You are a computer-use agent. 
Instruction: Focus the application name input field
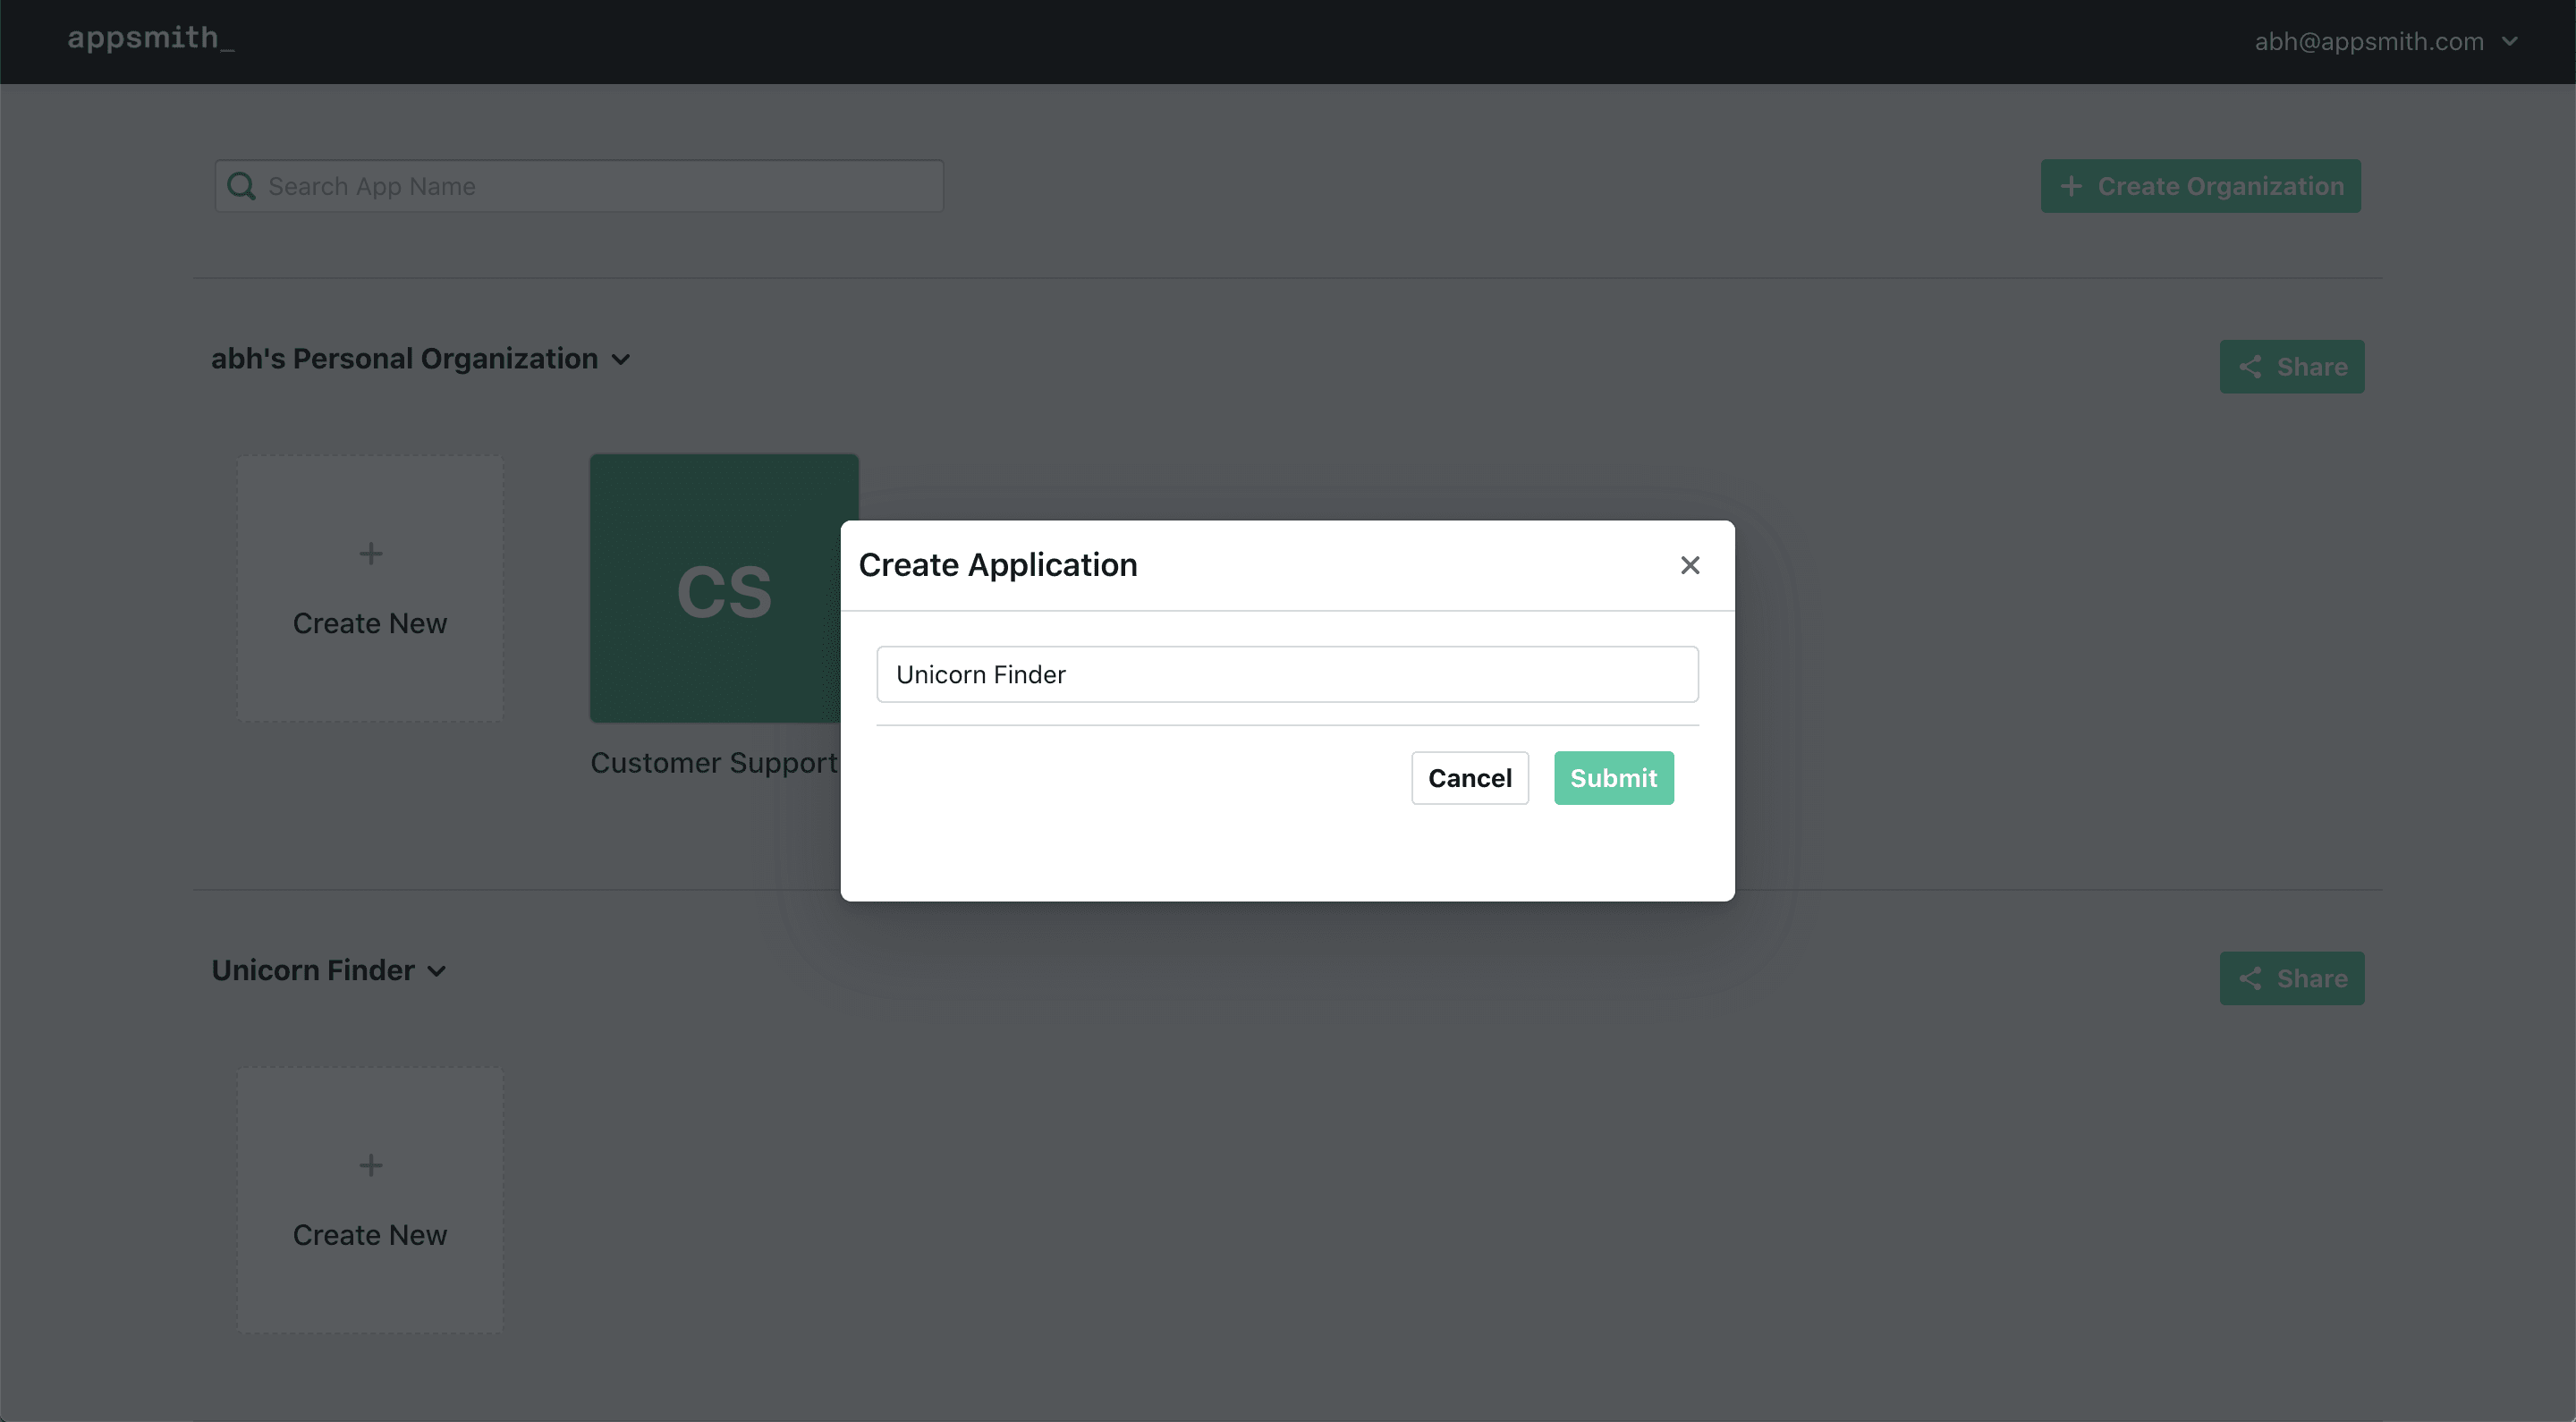click(1286, 674)
